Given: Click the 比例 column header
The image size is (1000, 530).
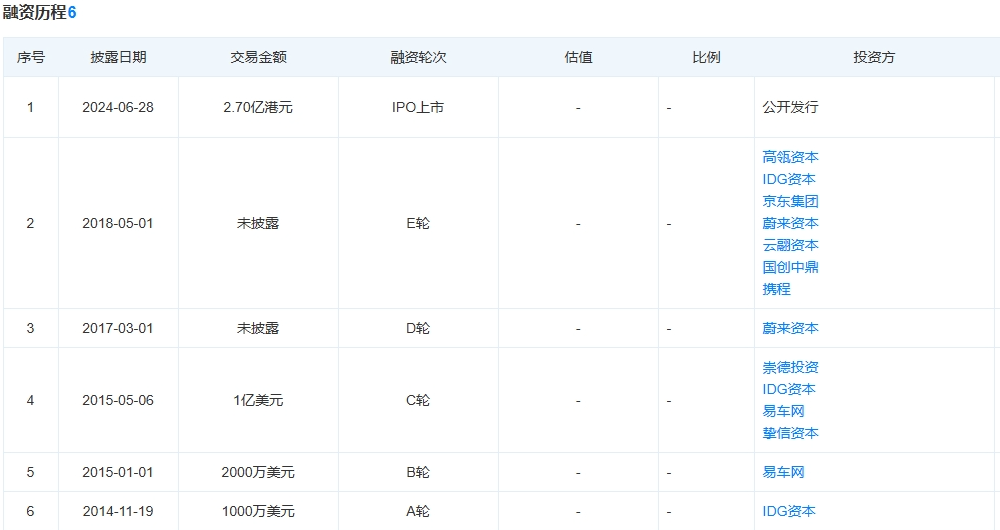Looking at the screenshot, I should [706, 57].
